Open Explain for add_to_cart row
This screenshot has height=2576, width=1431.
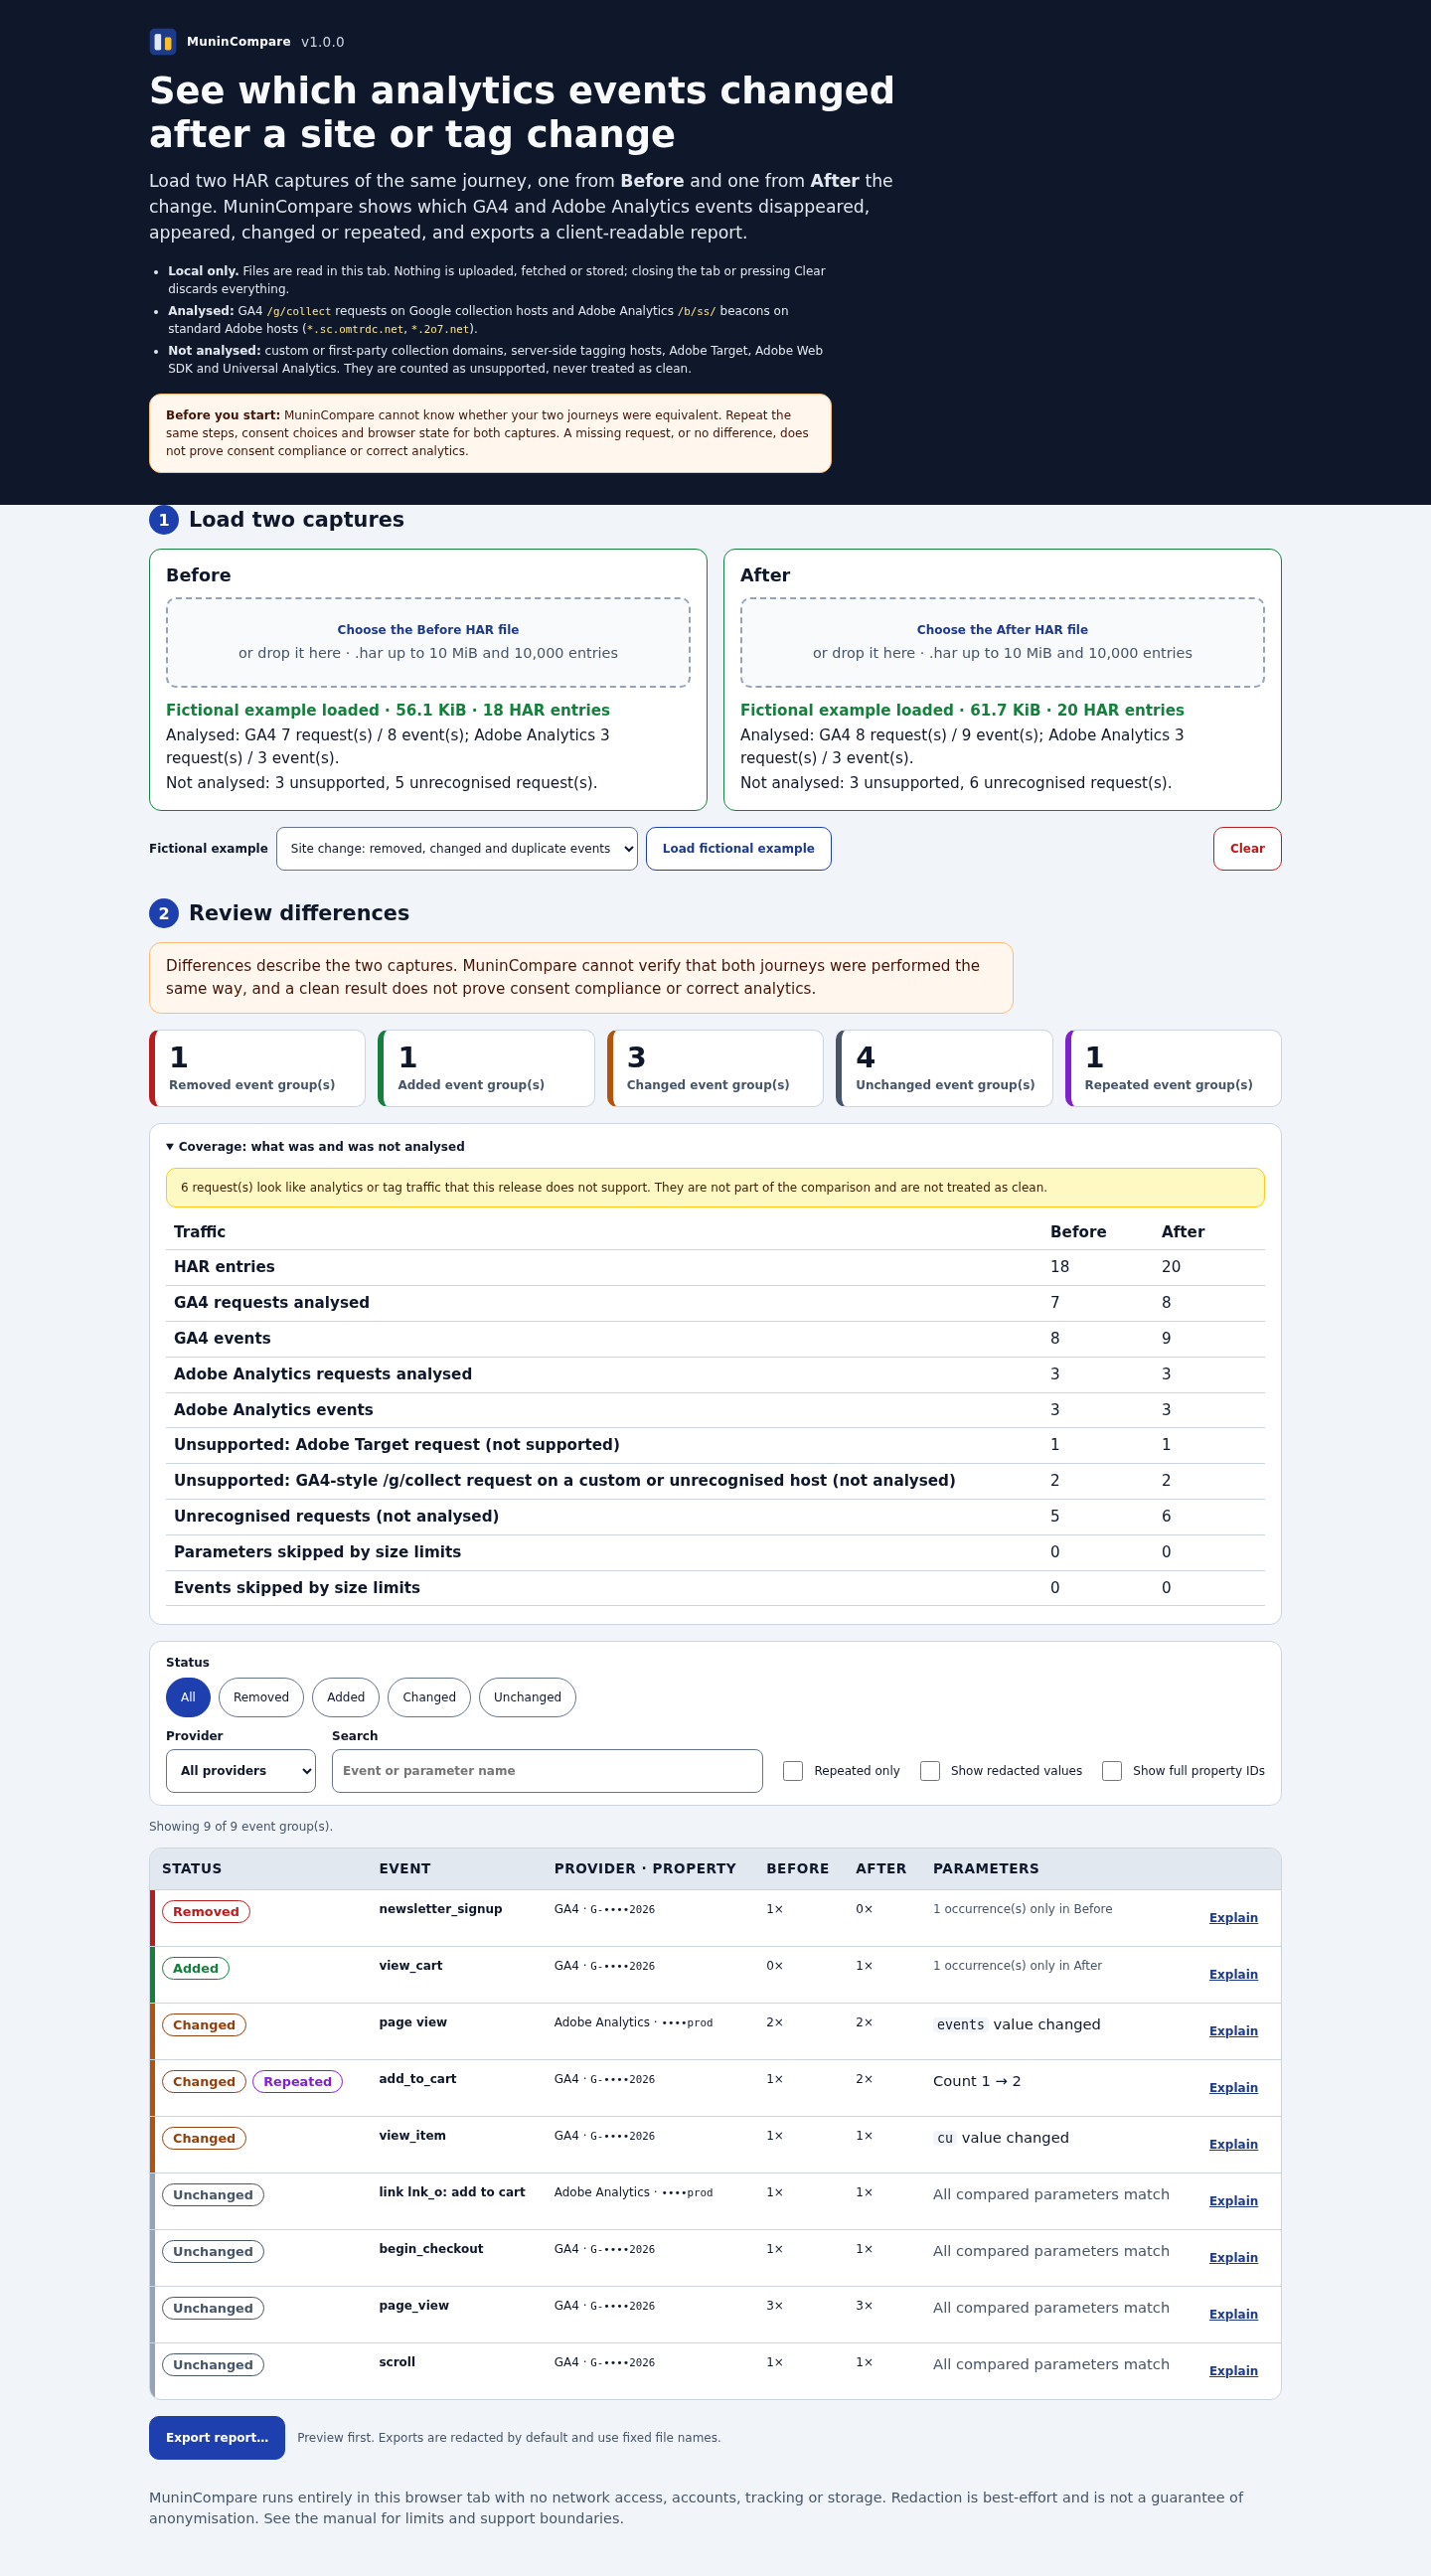1233,2088
